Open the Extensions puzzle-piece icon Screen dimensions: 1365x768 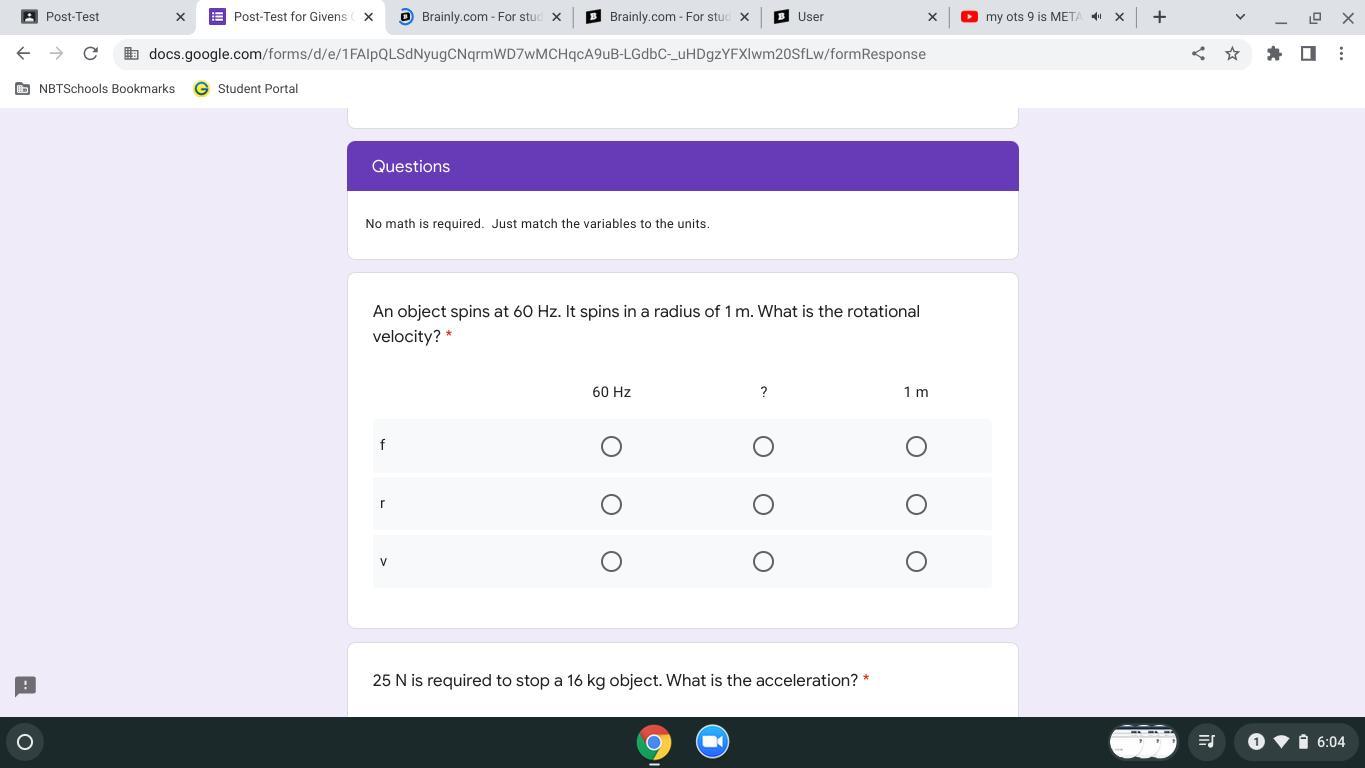1274,54
